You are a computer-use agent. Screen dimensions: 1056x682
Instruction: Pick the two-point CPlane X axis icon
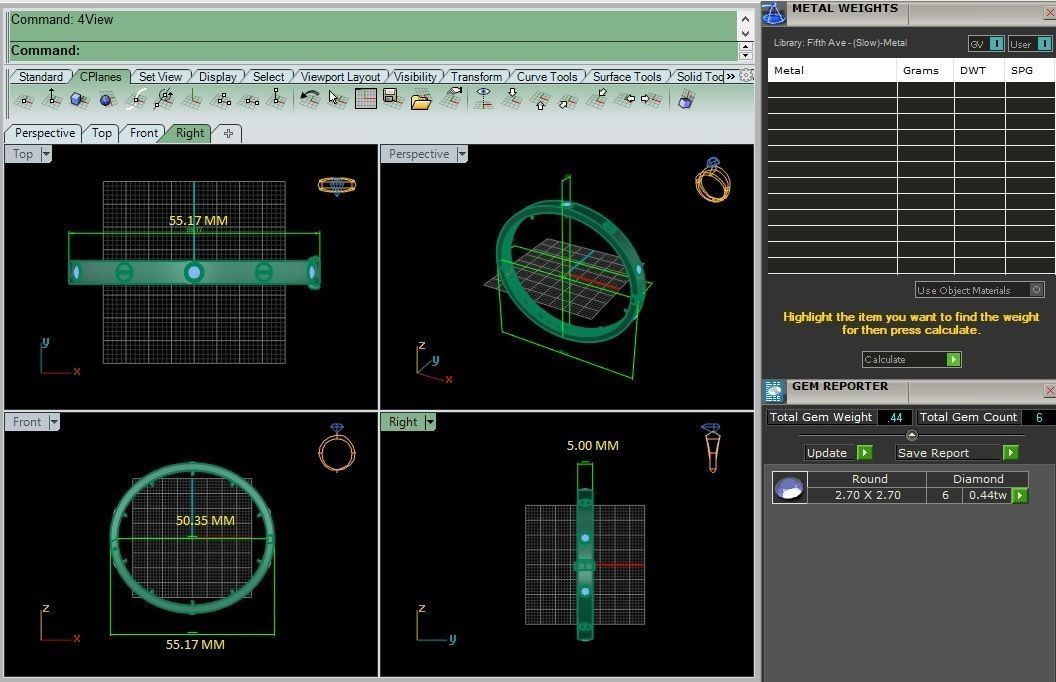(x=250, y=100)
